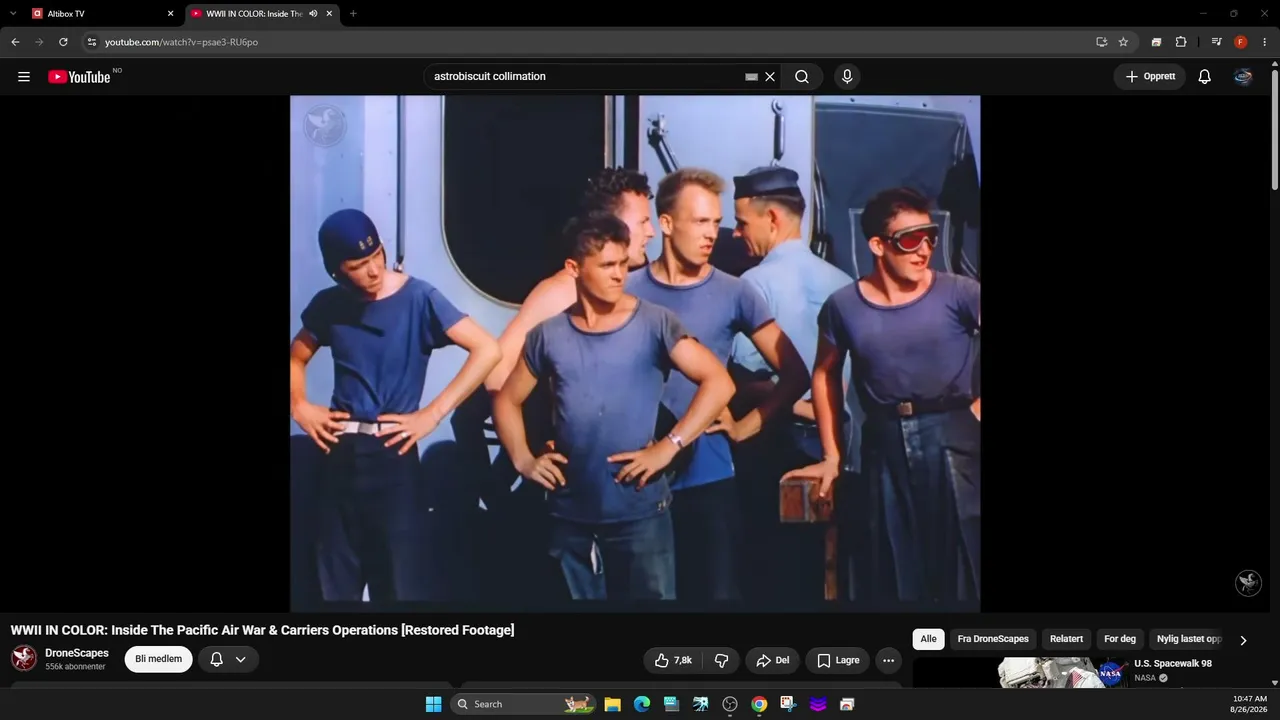
Task: Dislike the video with thumbs down
Action: (721, 660)
